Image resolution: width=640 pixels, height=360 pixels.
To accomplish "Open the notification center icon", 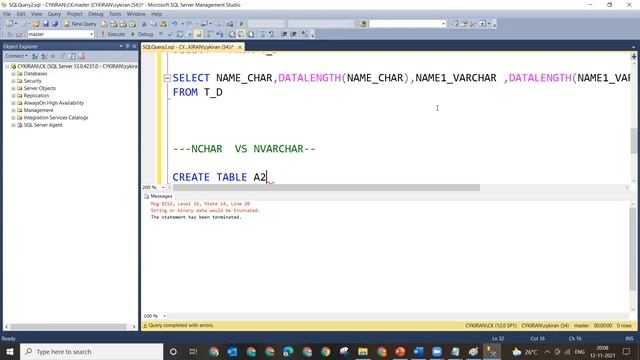I will point(627,352).
